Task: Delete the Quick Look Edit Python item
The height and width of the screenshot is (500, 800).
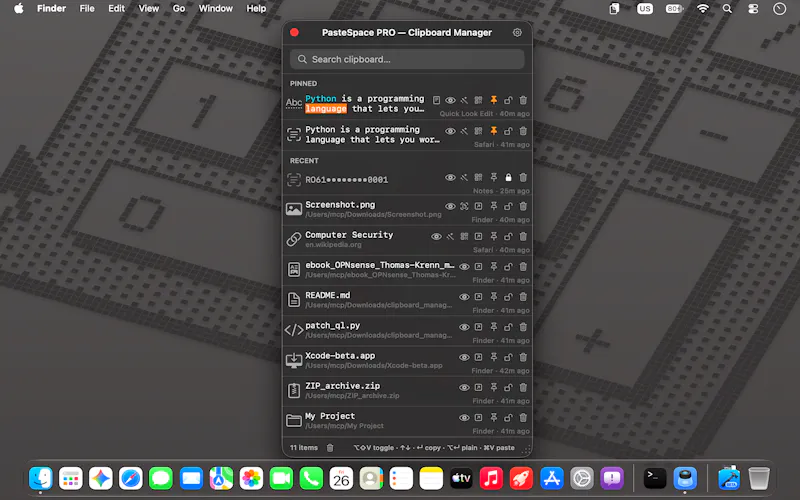Action: pos(523,101)
